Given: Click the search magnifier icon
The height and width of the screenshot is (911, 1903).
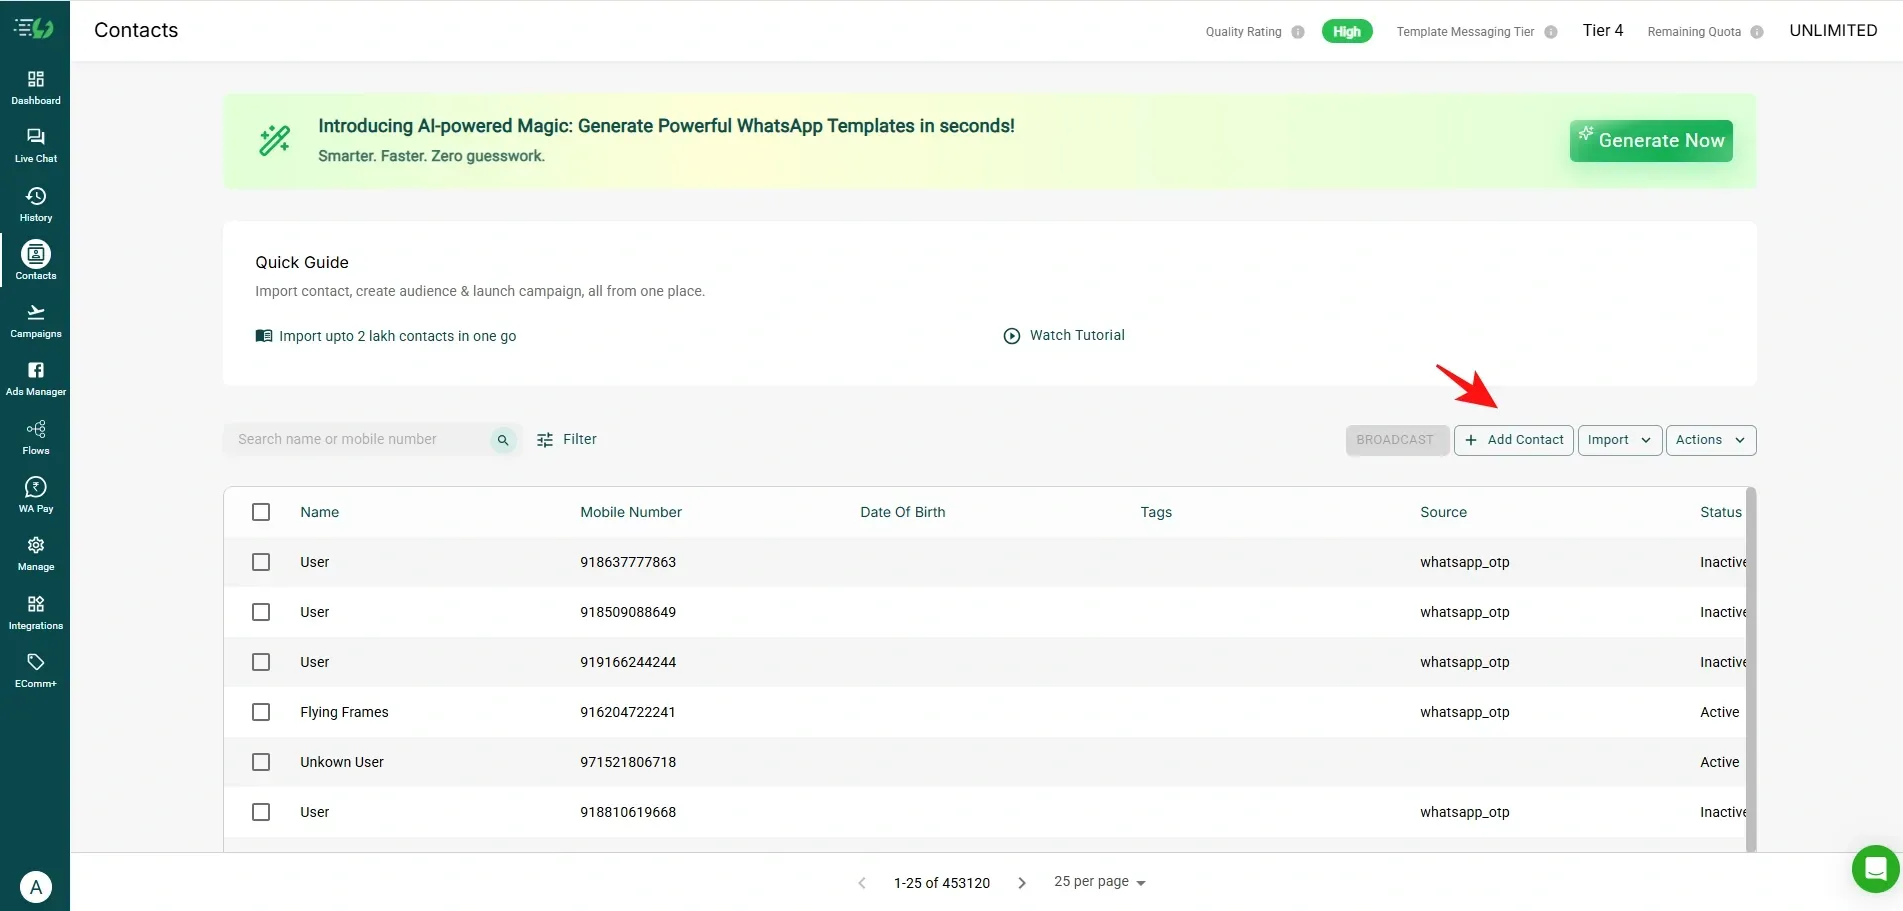Looking at the screenshot, I should pos(503,440).
